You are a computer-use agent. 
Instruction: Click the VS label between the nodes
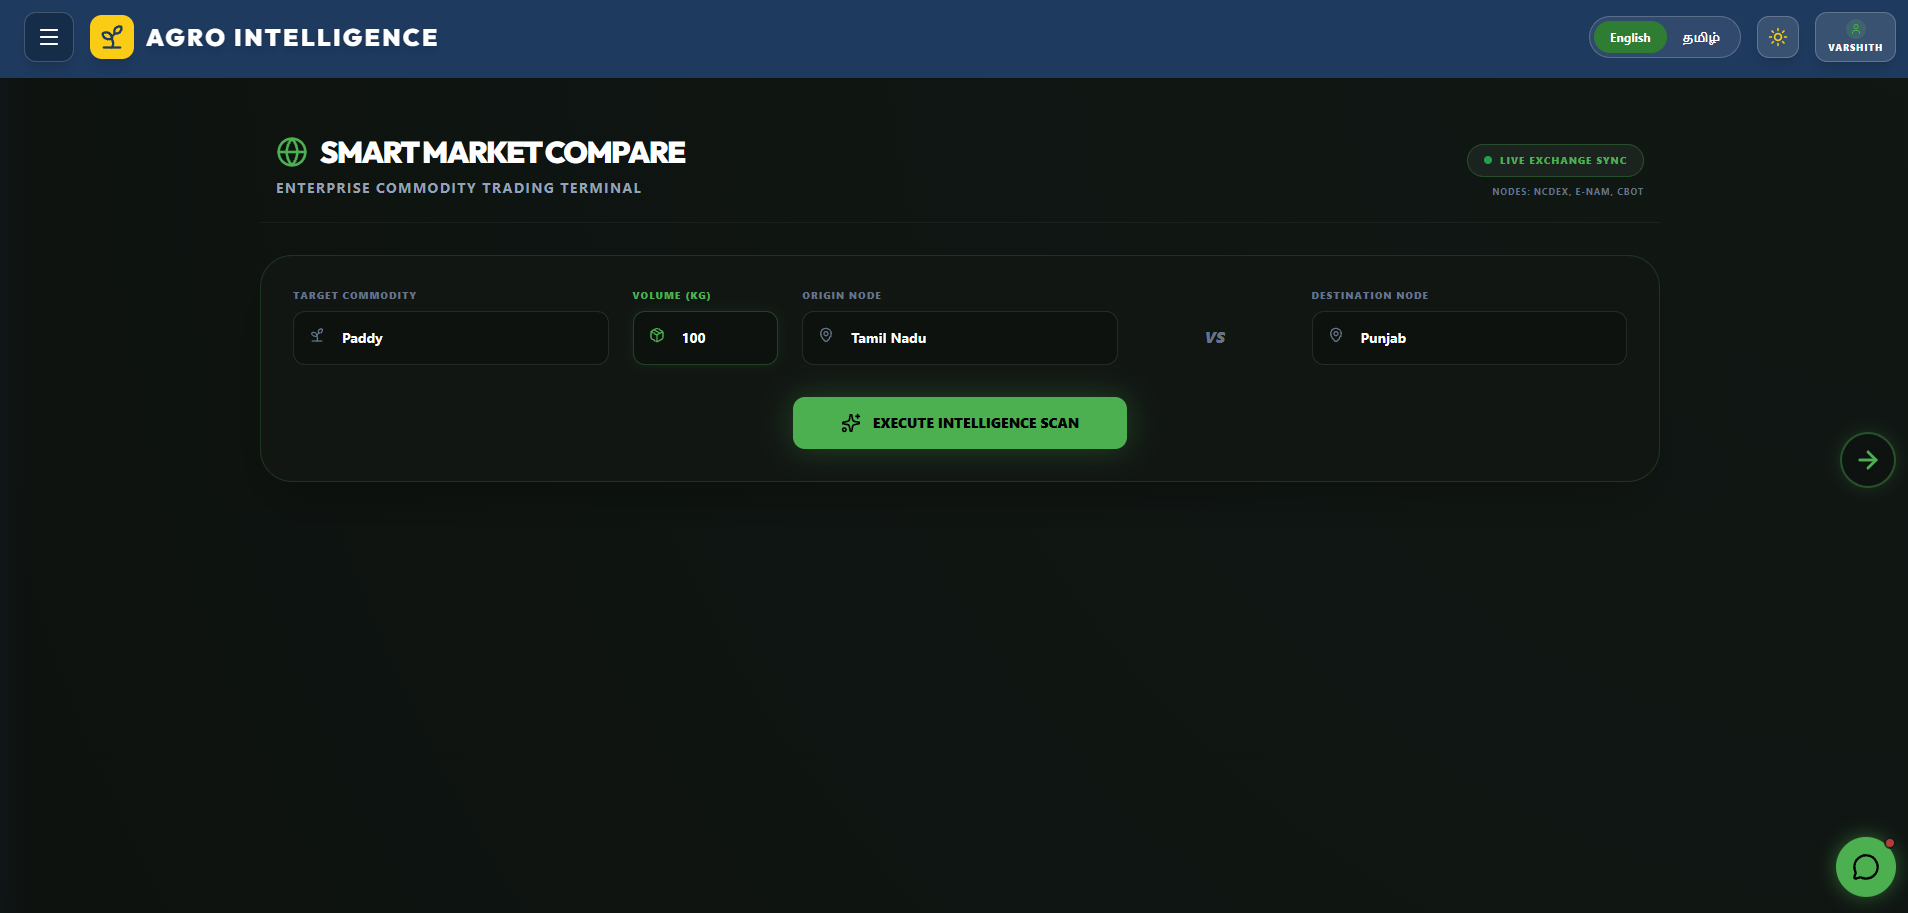pos(1215,338)
